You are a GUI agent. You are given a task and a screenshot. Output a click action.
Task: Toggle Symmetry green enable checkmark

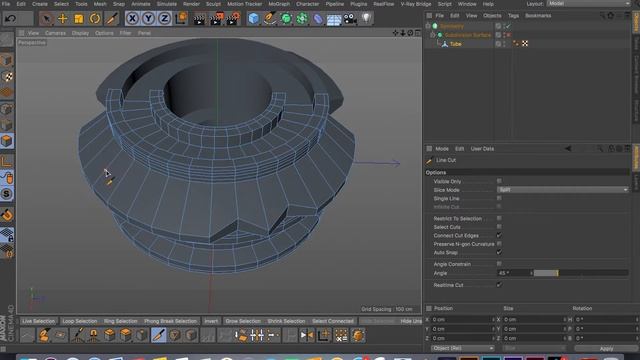[x=508, y=26]
